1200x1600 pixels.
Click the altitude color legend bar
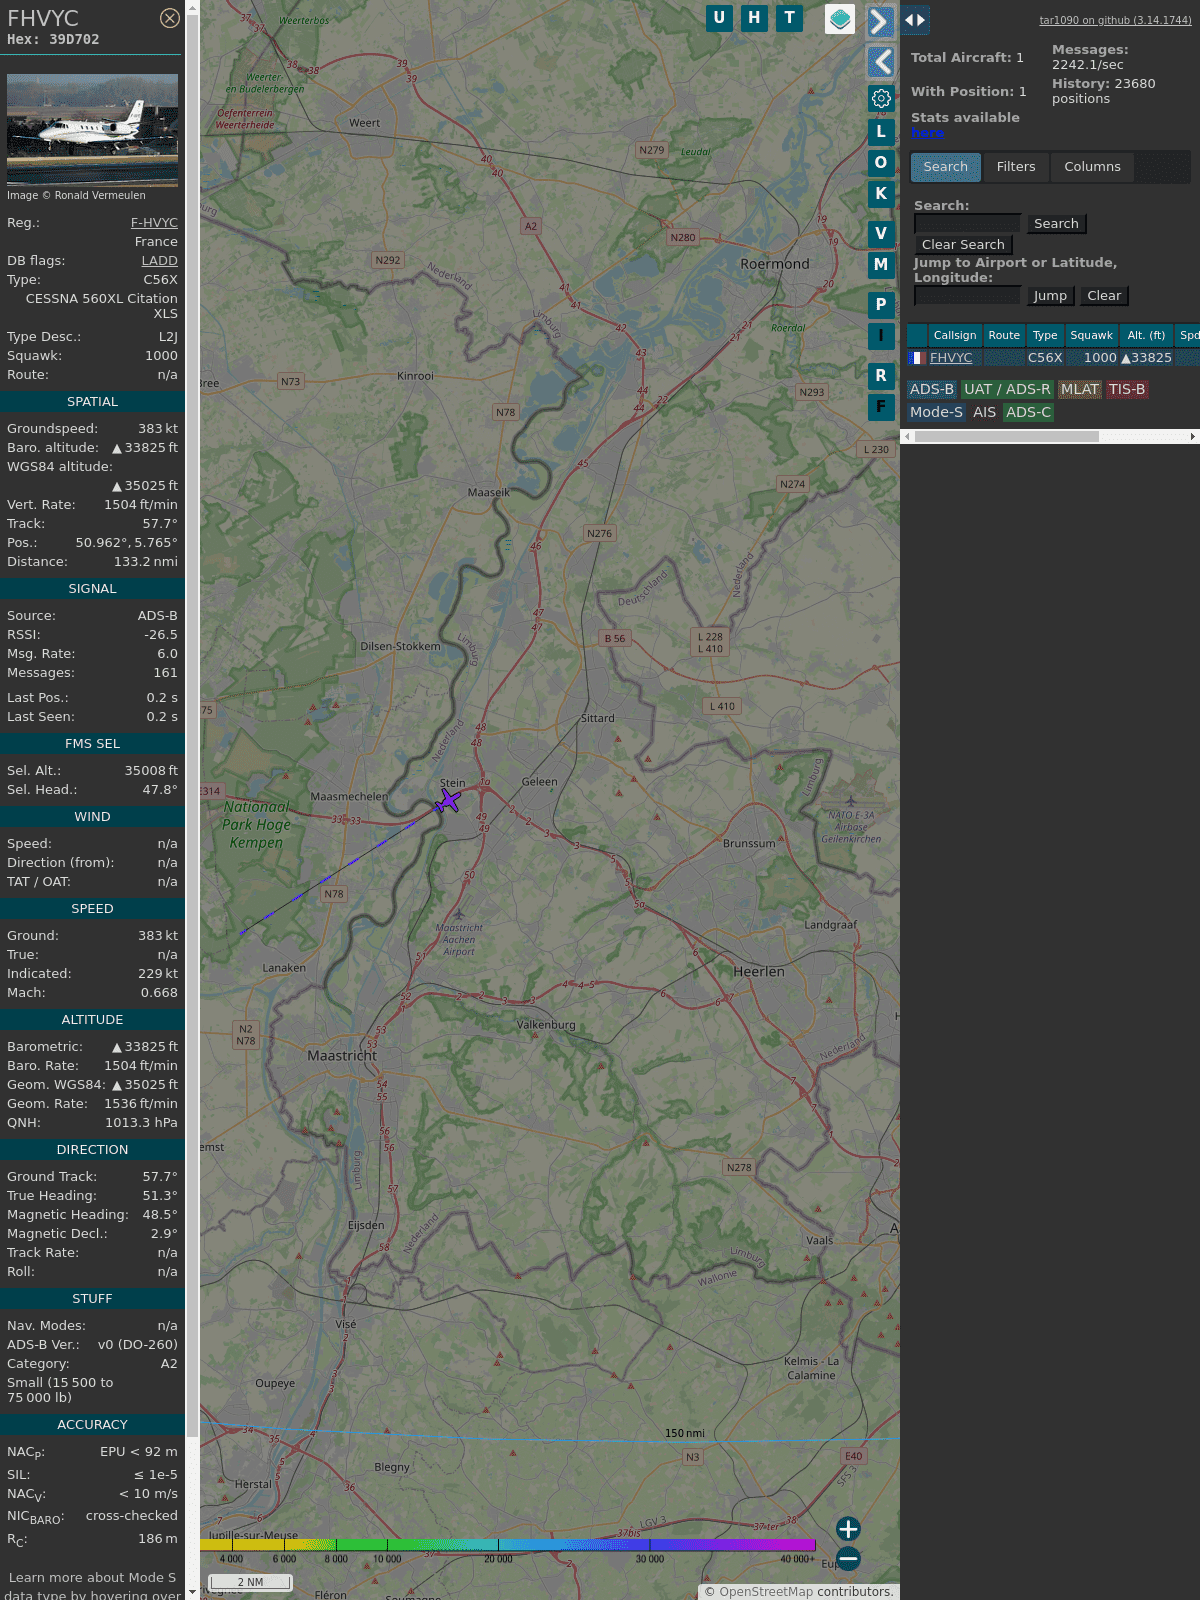pos(508,1545)
